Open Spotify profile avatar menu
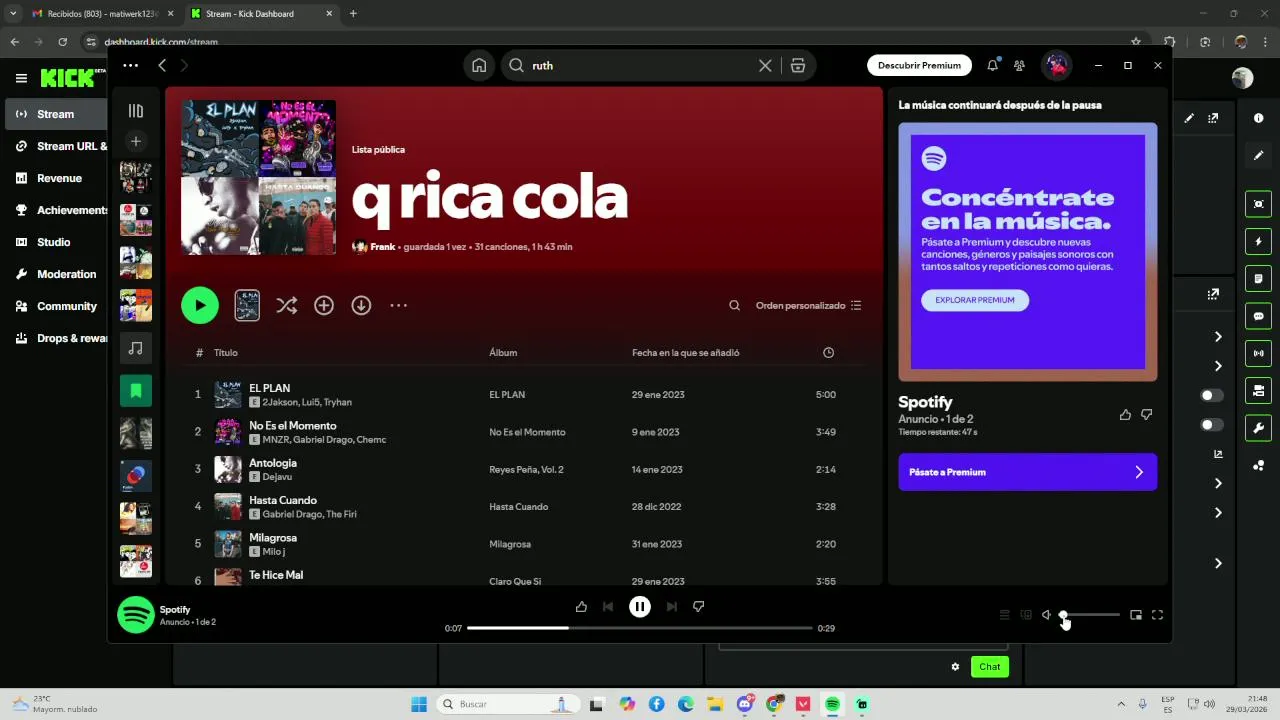The image size is (1280, 720). pyautogui.click(x=1056, y=65)
